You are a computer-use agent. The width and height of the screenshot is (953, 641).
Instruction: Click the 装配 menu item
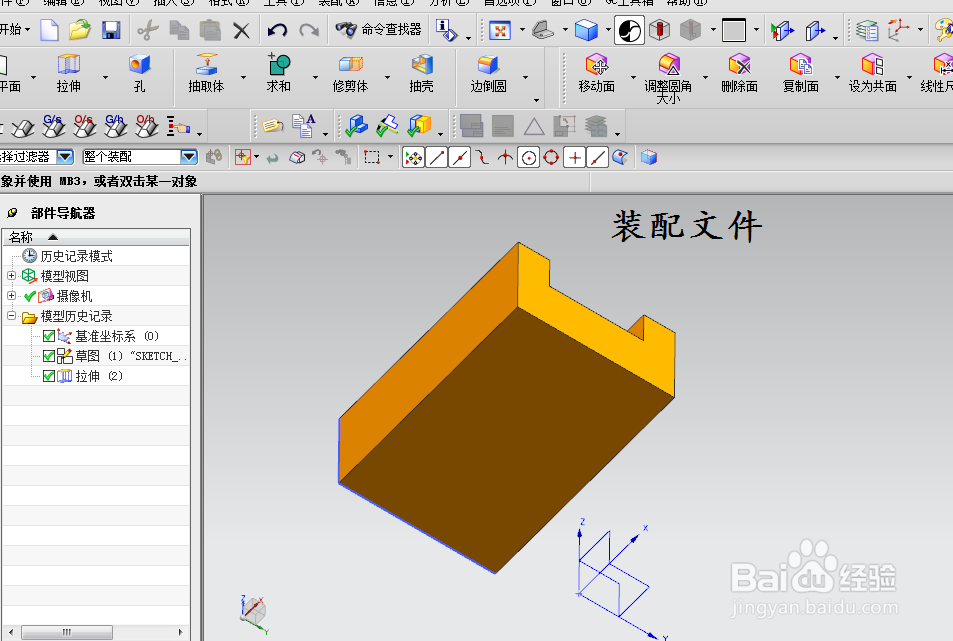point(331,4)
